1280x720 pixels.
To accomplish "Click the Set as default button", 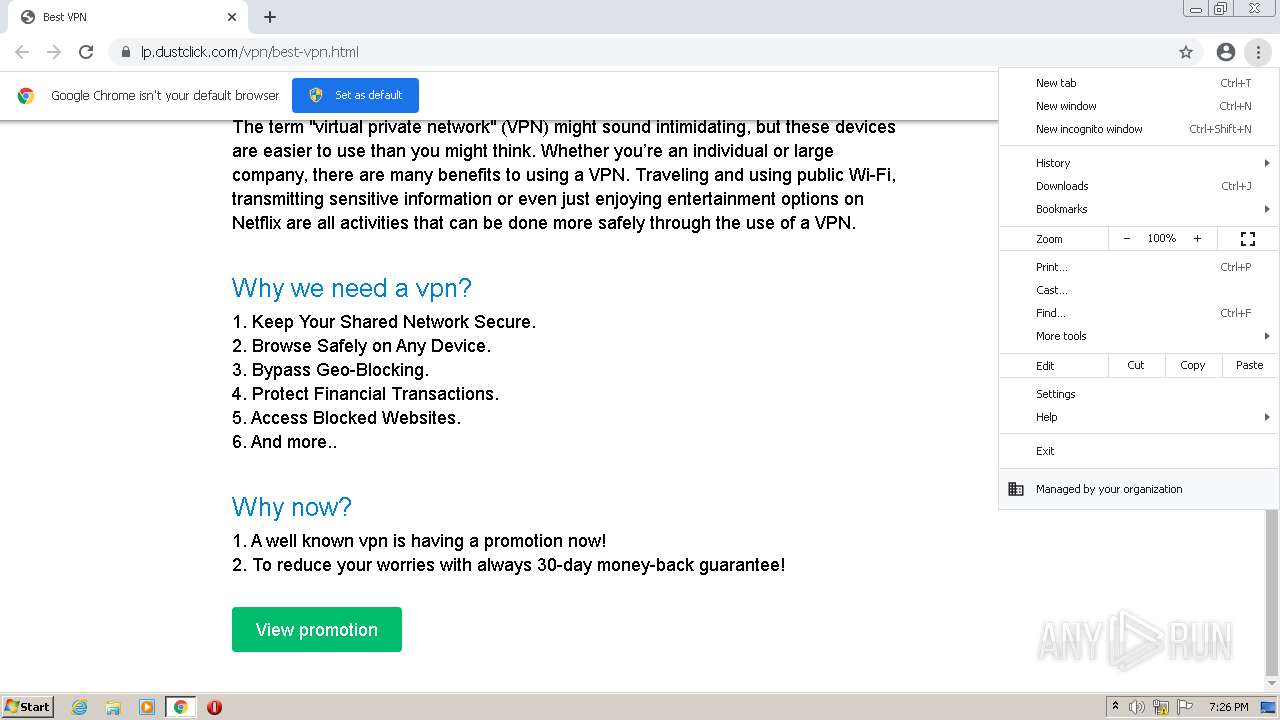I will [x=355, y=95].
